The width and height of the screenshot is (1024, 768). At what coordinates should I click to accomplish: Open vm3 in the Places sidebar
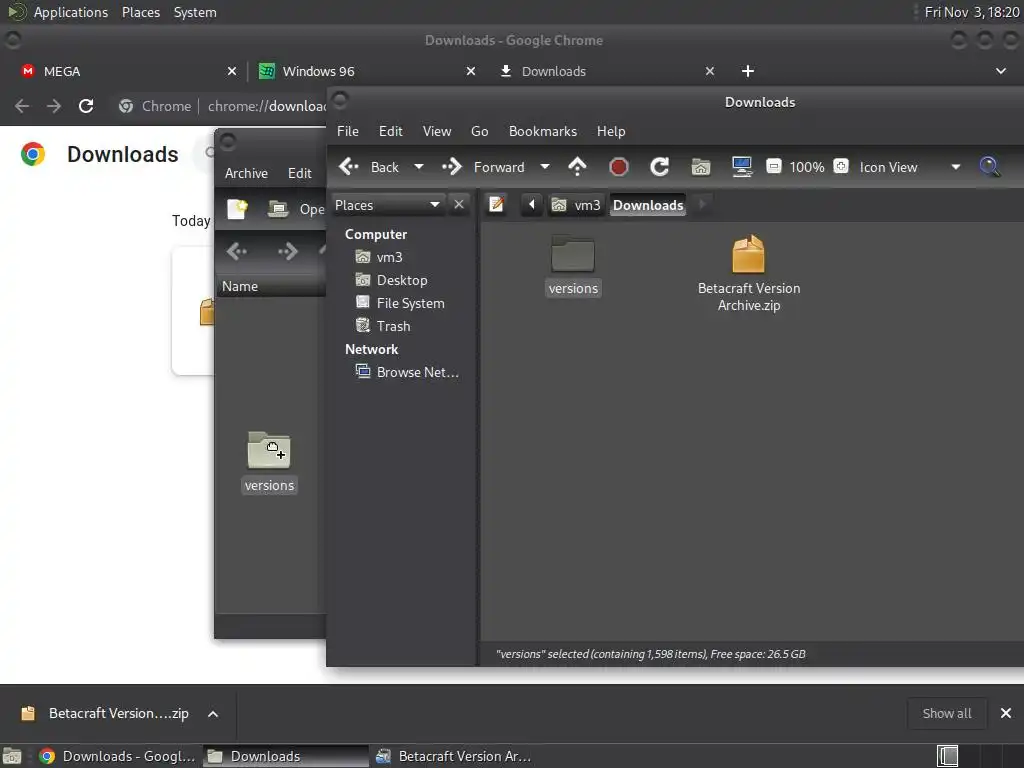[x=389, y=257]
